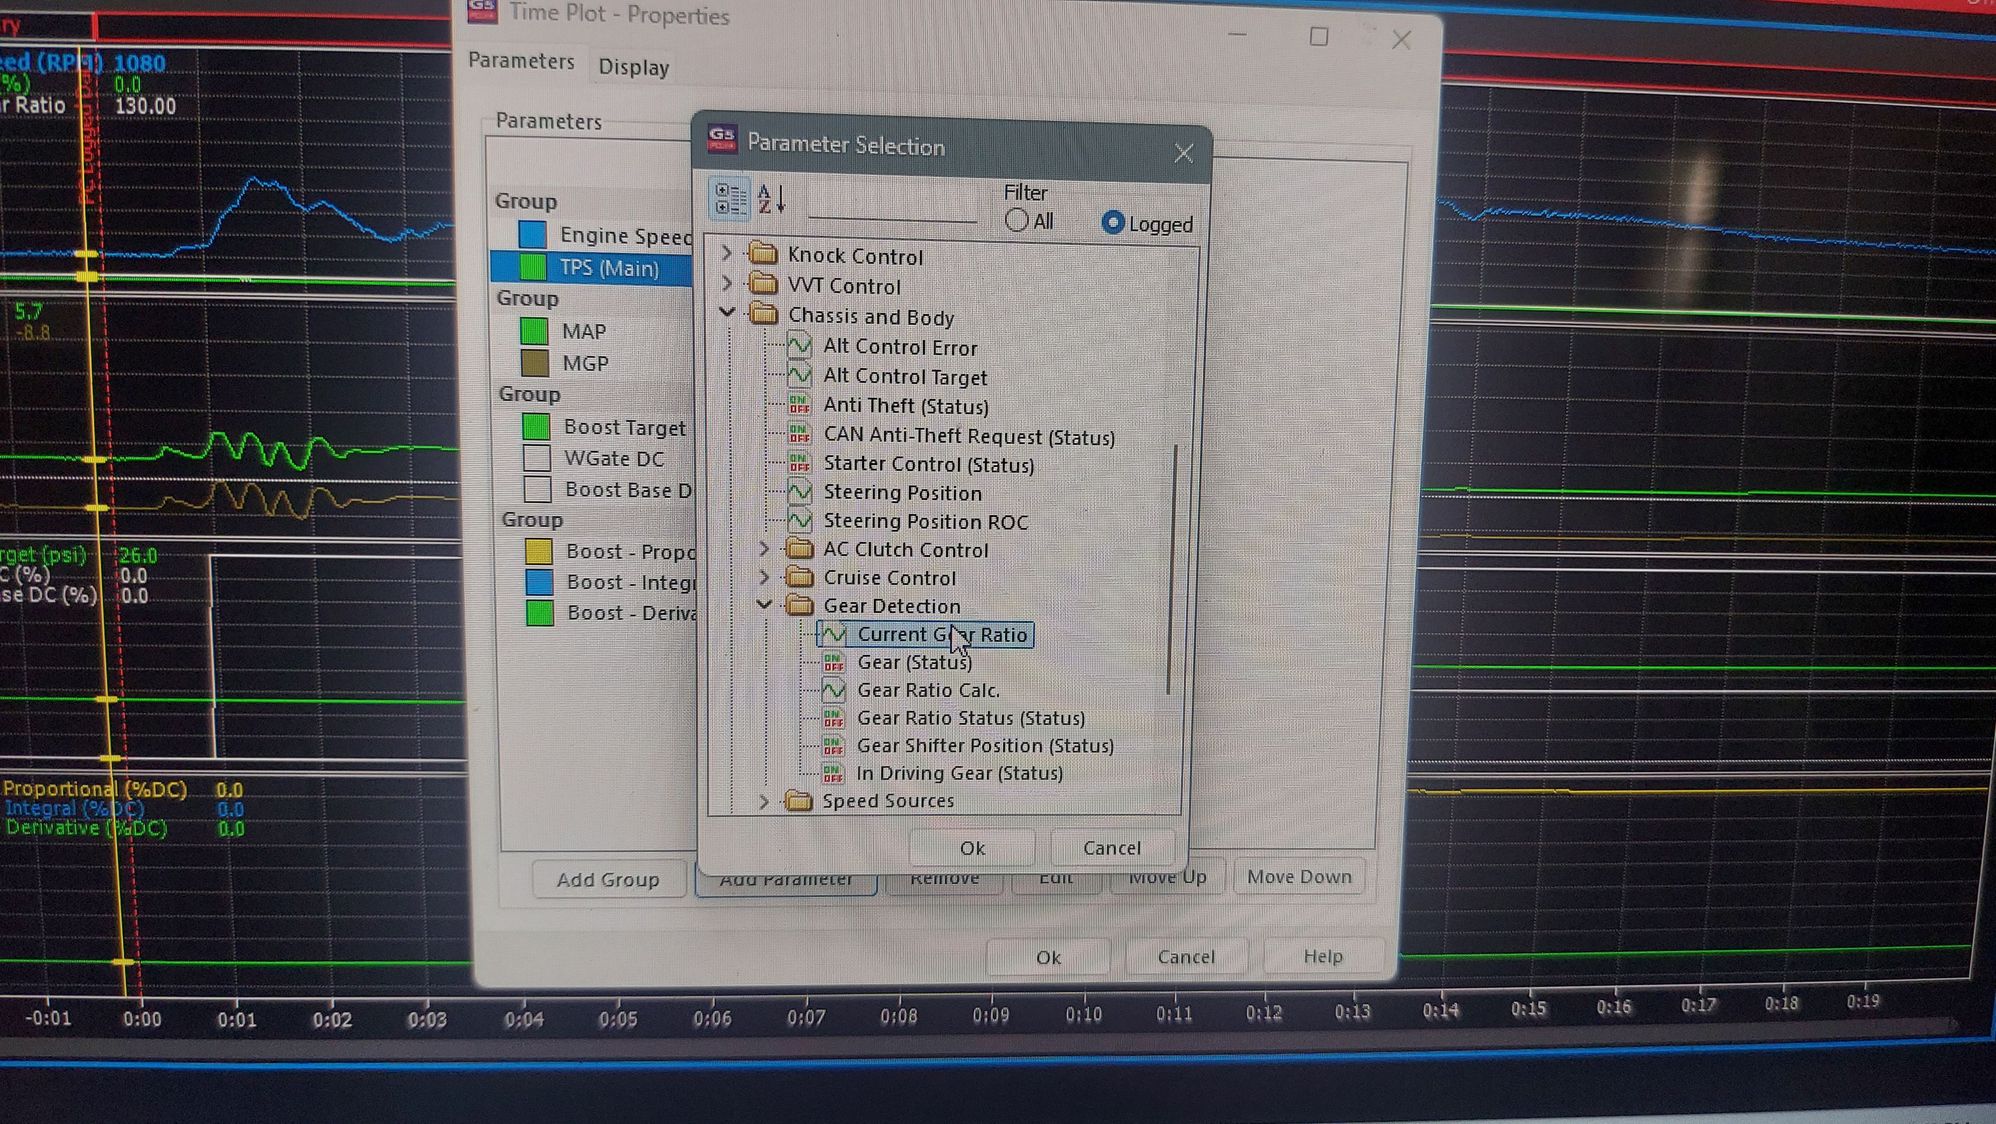1996x1124 pixels.
Task: Expand the Knock Control folder
Action: click(x=727, y=254)
